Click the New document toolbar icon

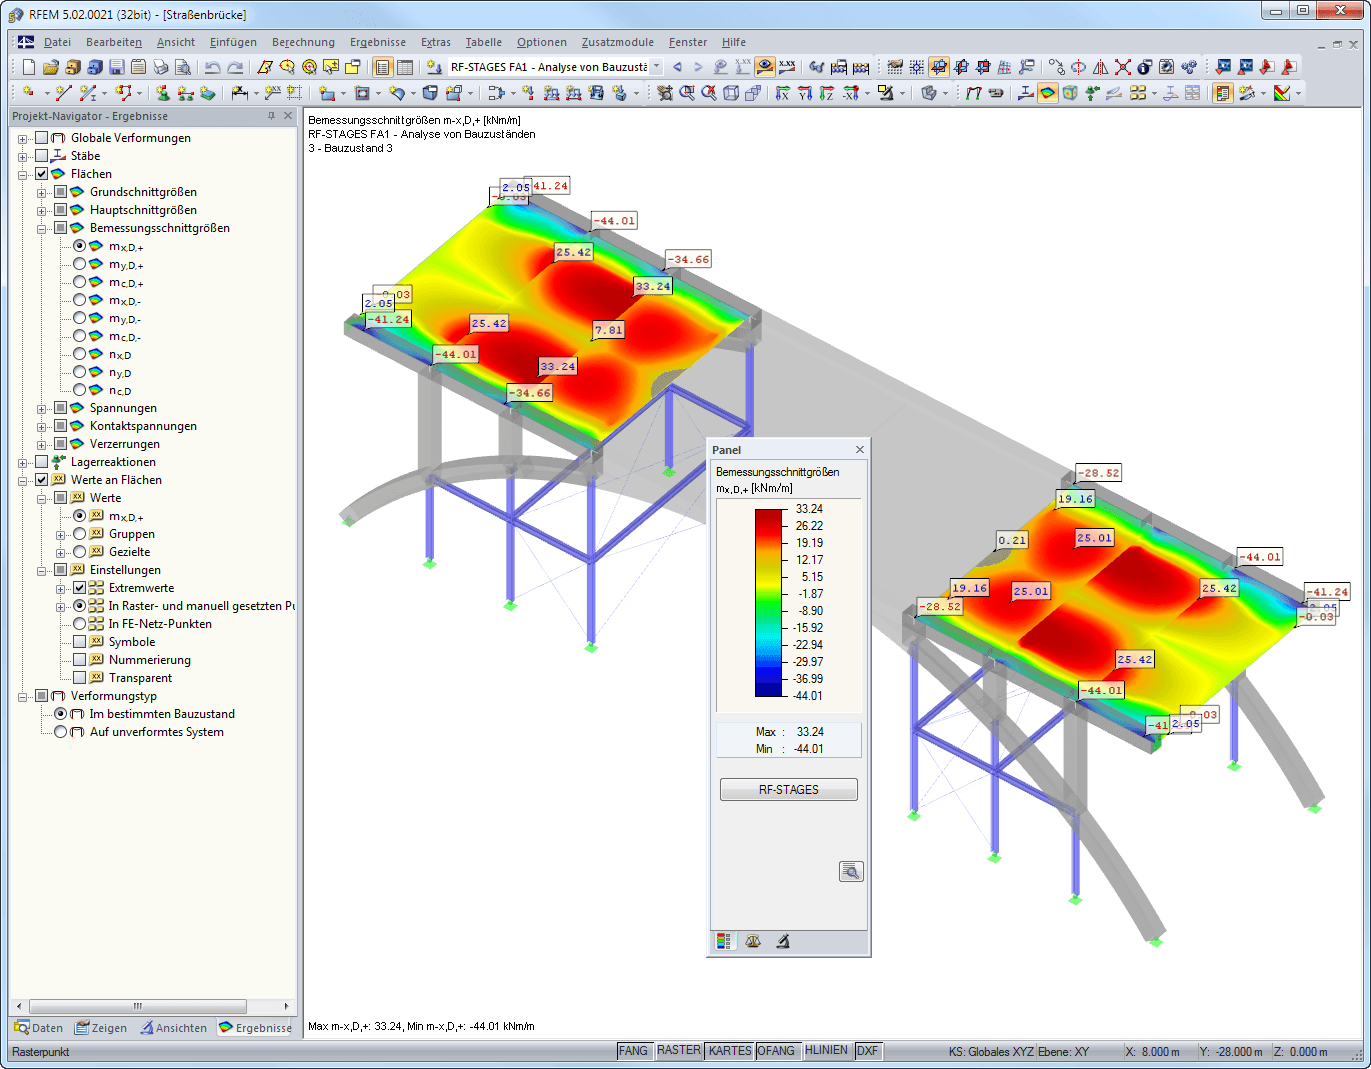point(28,67)
